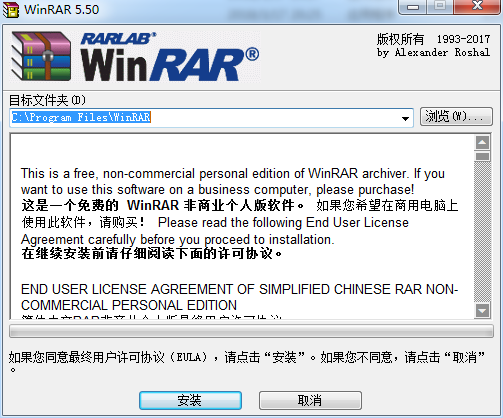This screenshot has height=418, width=503.
Task: Click the WinRAR icon in the title bar
Action: click(x=11, y=10)
